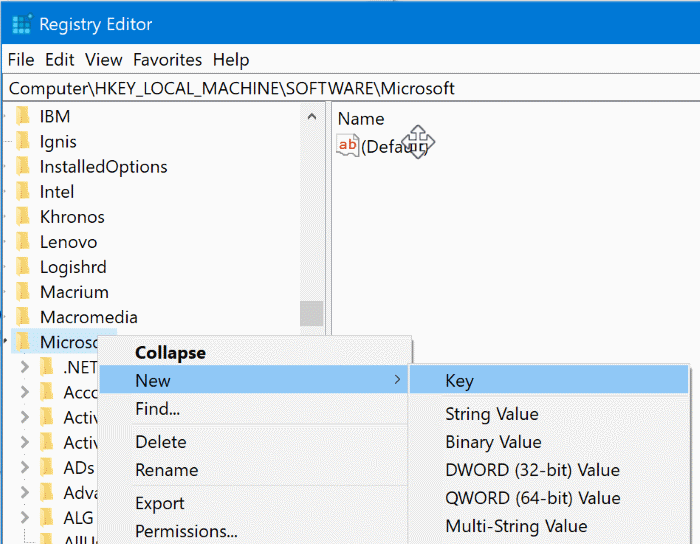The width and height of the screenshot is (700, 544).
Task: Click the Intel folder icon
Action: (x=23, y=191)
